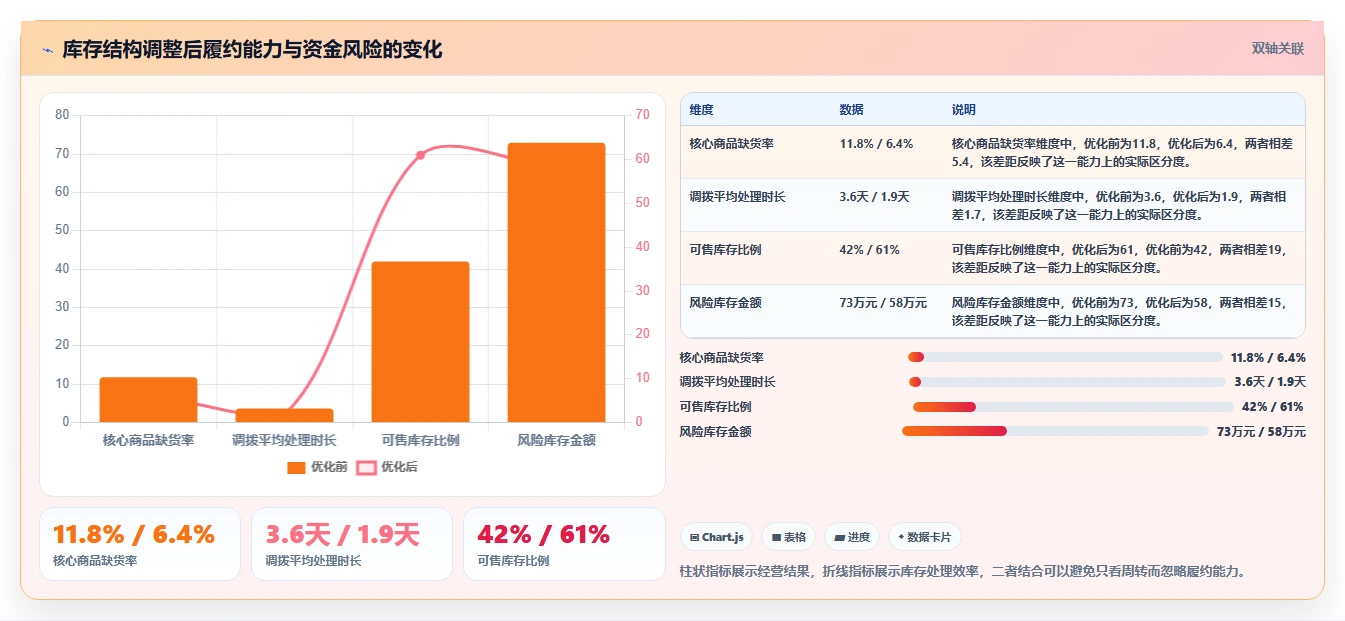Click the footer note starting 柱状指标展示经营结果
1345x621 pixels.
pos(963,571)
